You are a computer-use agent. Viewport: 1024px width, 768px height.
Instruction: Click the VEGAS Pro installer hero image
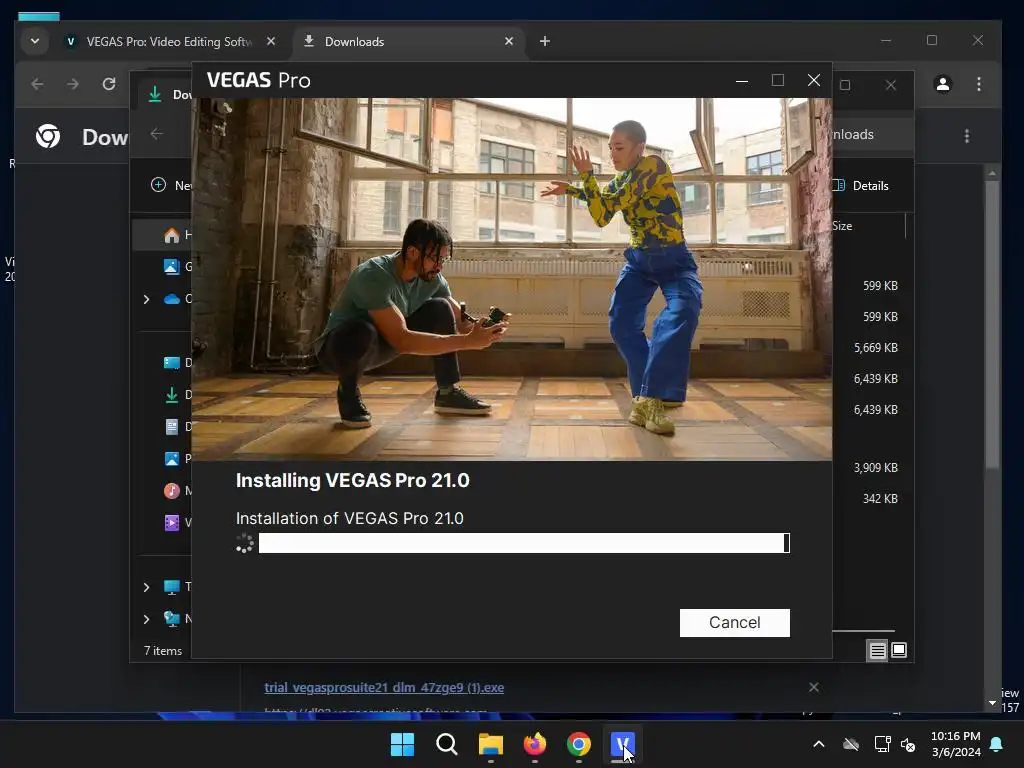(511, 279)
